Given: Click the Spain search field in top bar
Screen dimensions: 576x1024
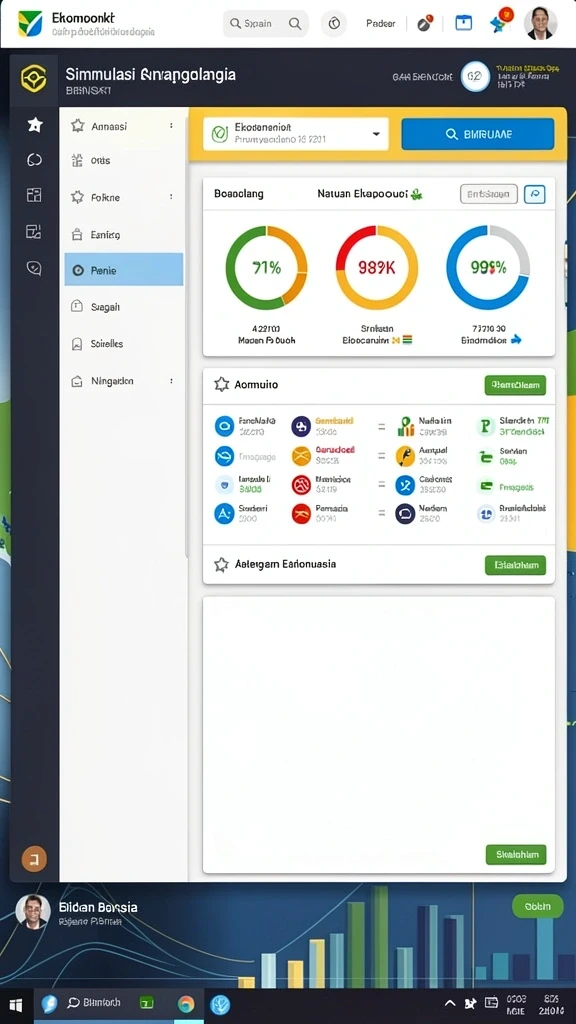Looking at the screenshot, I should pos(266,24).
